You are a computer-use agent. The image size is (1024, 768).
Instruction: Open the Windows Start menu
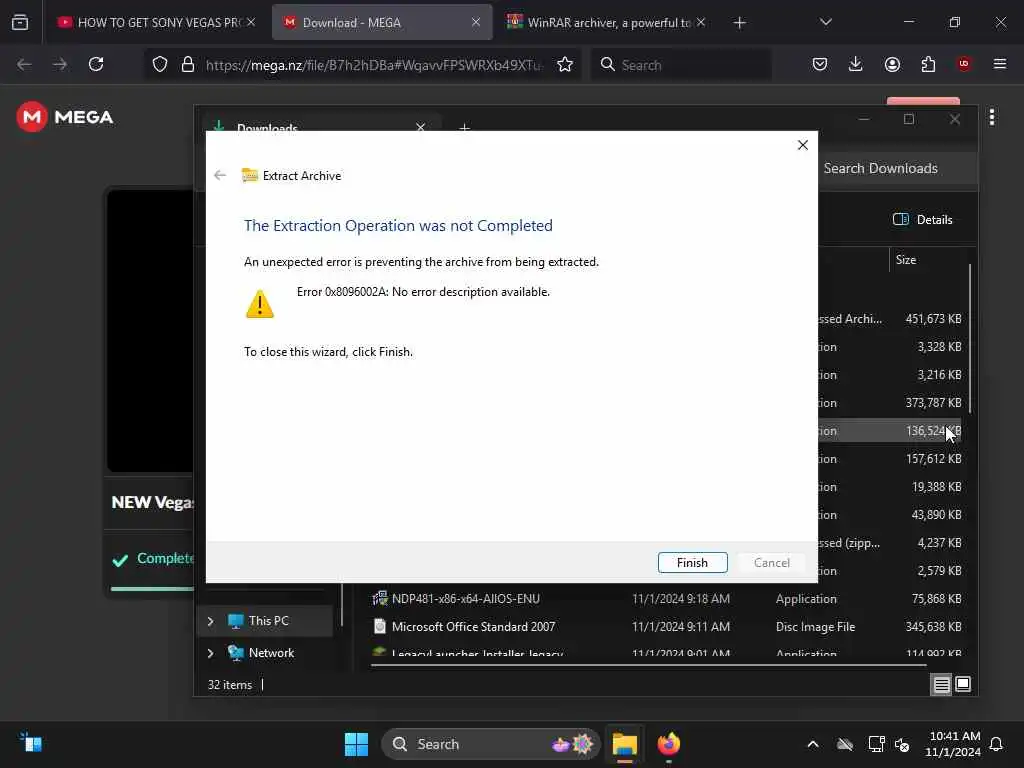(x=356, y=744)
